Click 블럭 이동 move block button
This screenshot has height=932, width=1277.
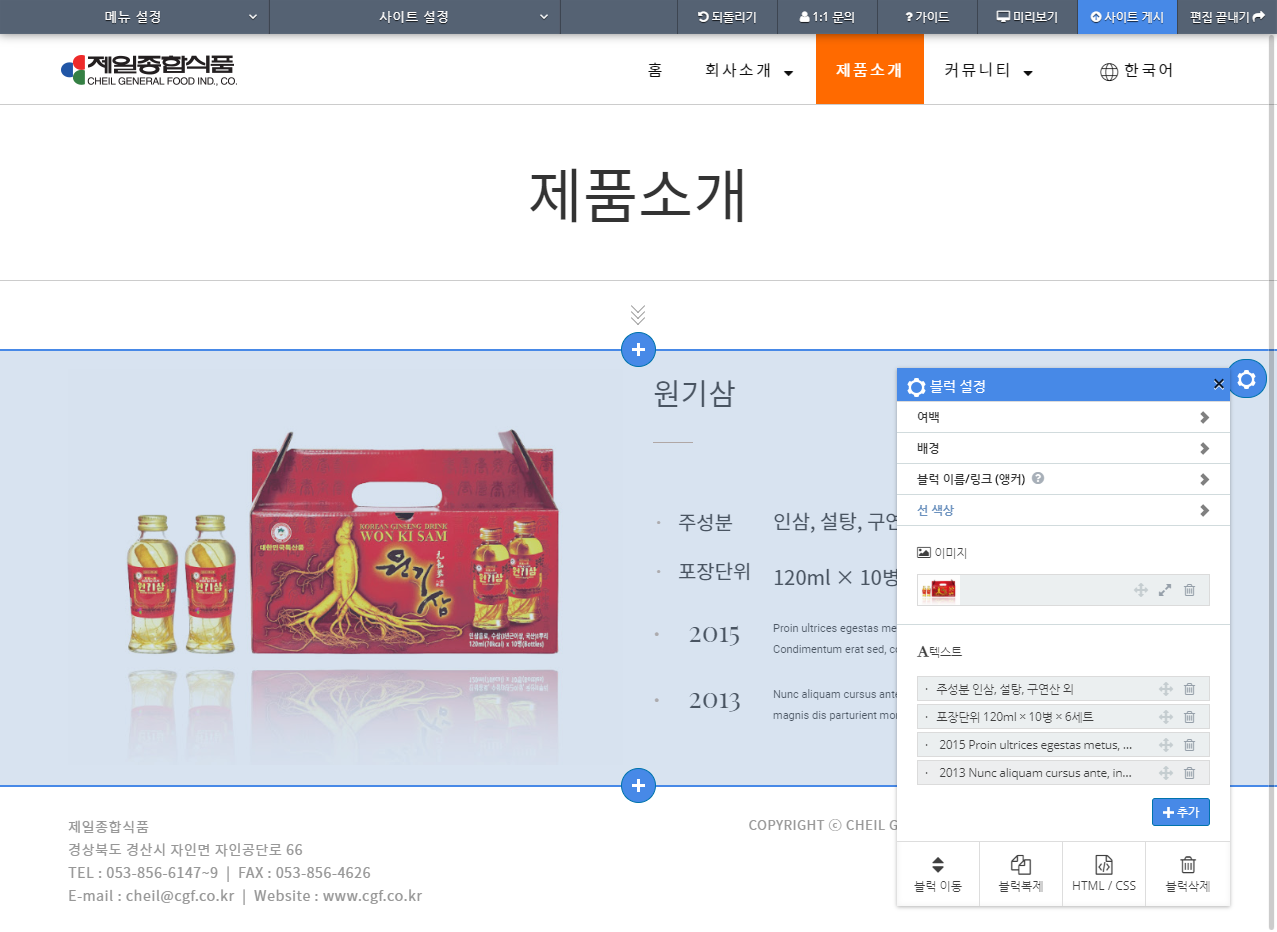point(938,874)
